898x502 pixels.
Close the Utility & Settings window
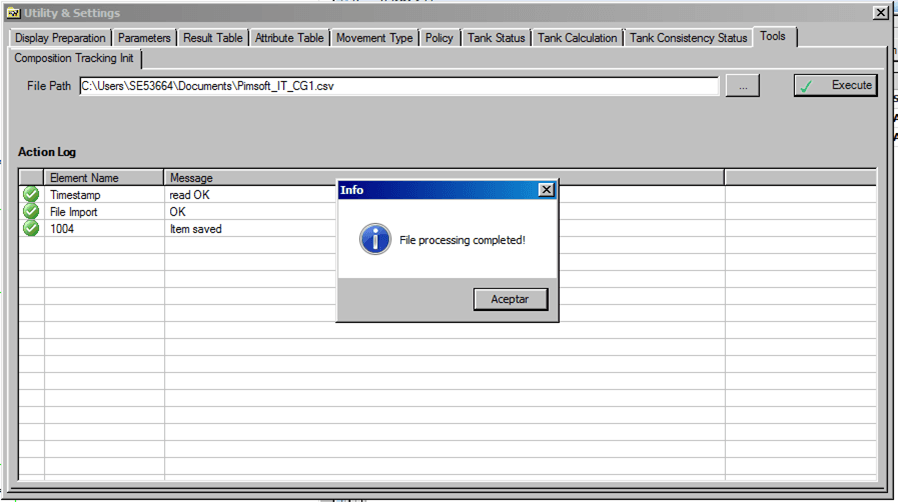[x=881, y=13]
